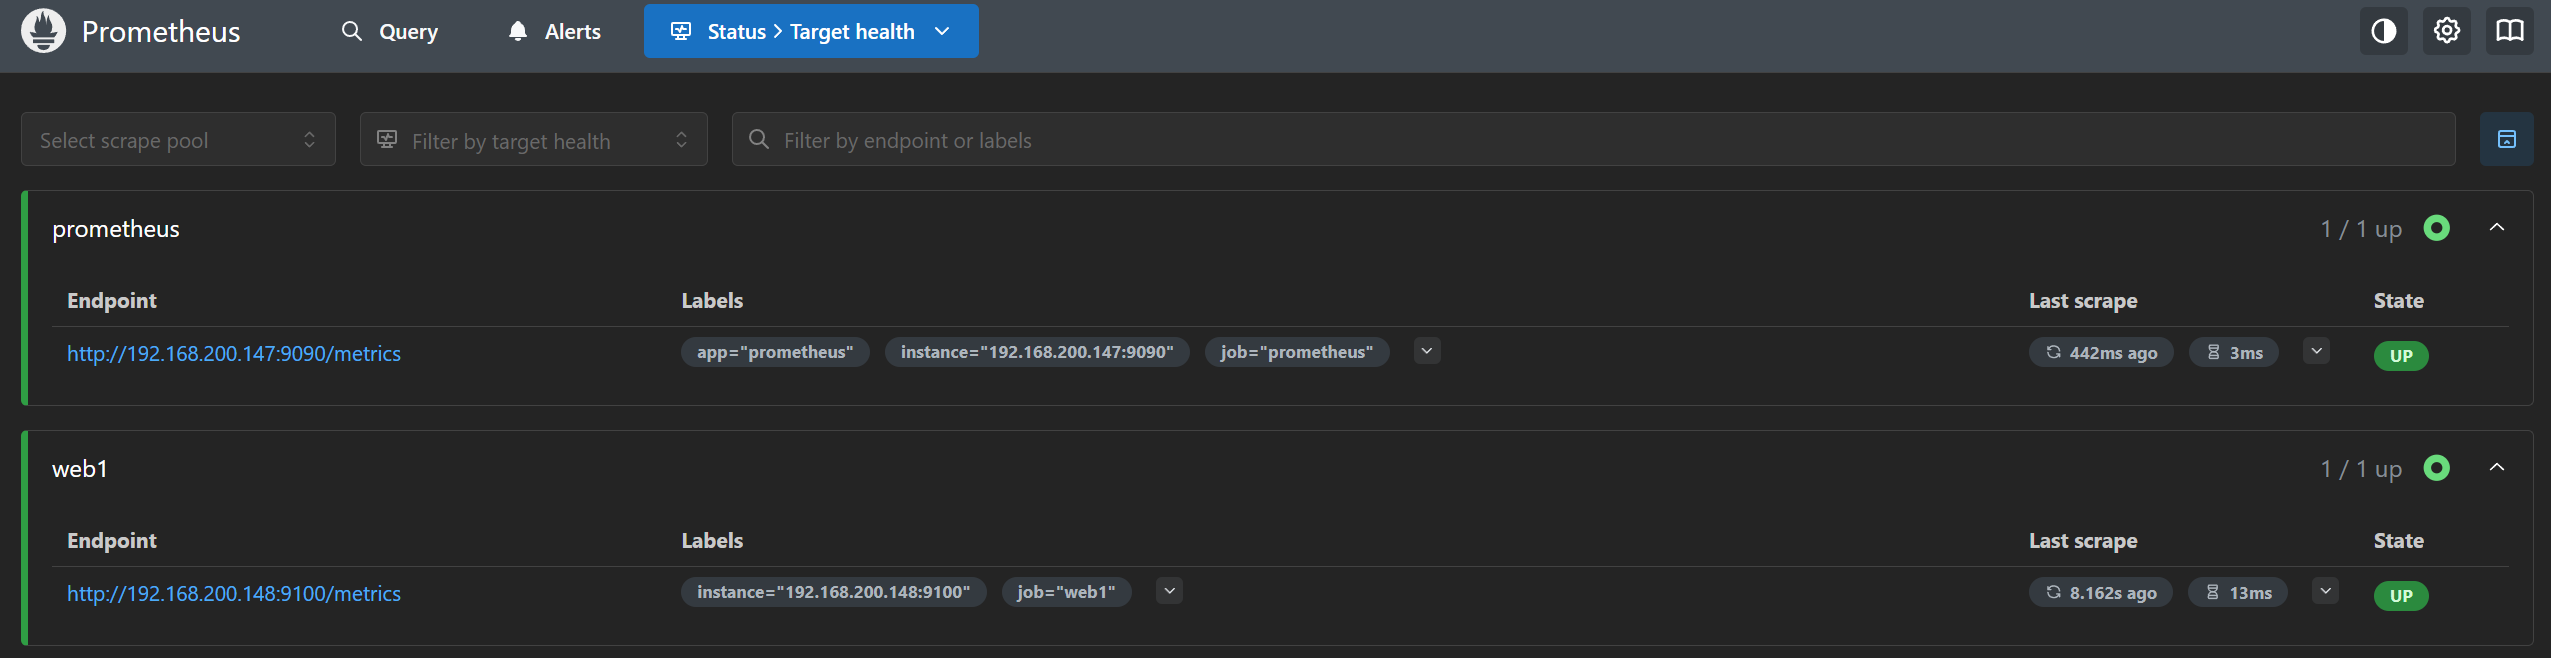Click the green health circle for web1 pool

tap(2437, 468)
